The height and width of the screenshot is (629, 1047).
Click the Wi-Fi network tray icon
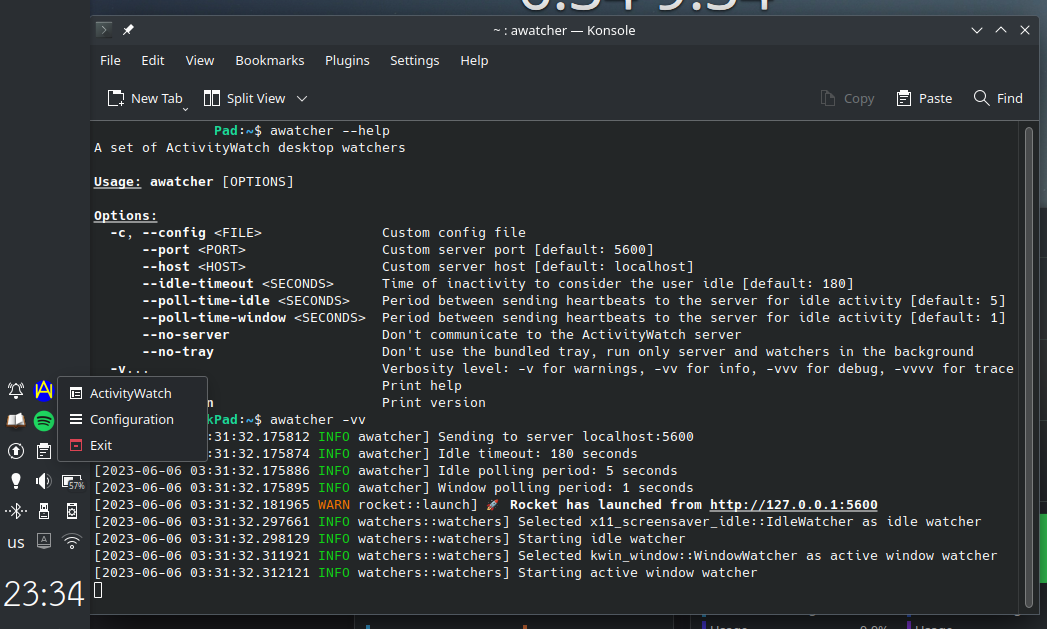pos(72,541)
